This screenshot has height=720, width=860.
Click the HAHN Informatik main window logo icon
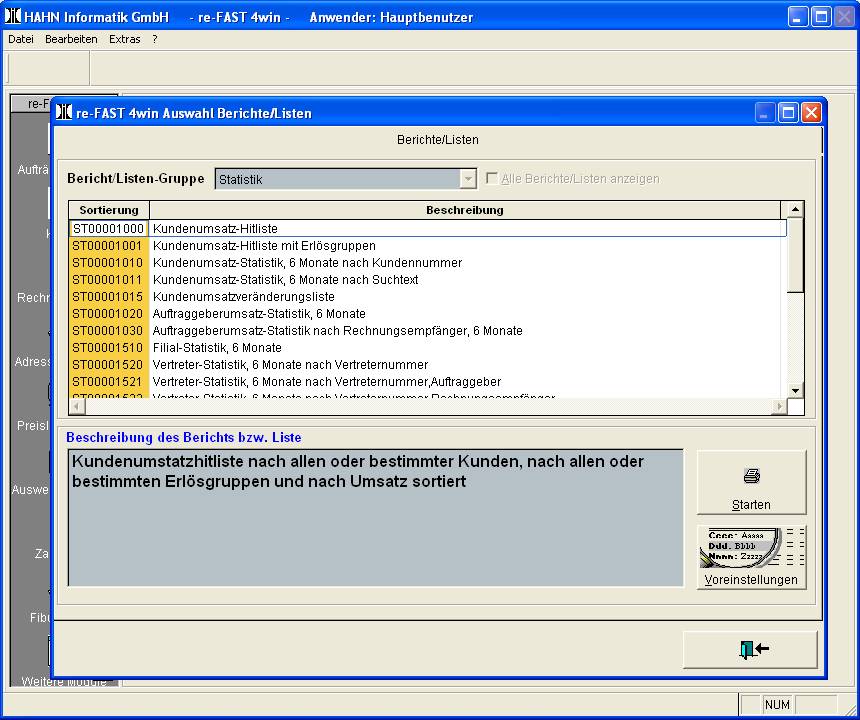(12, 16)
